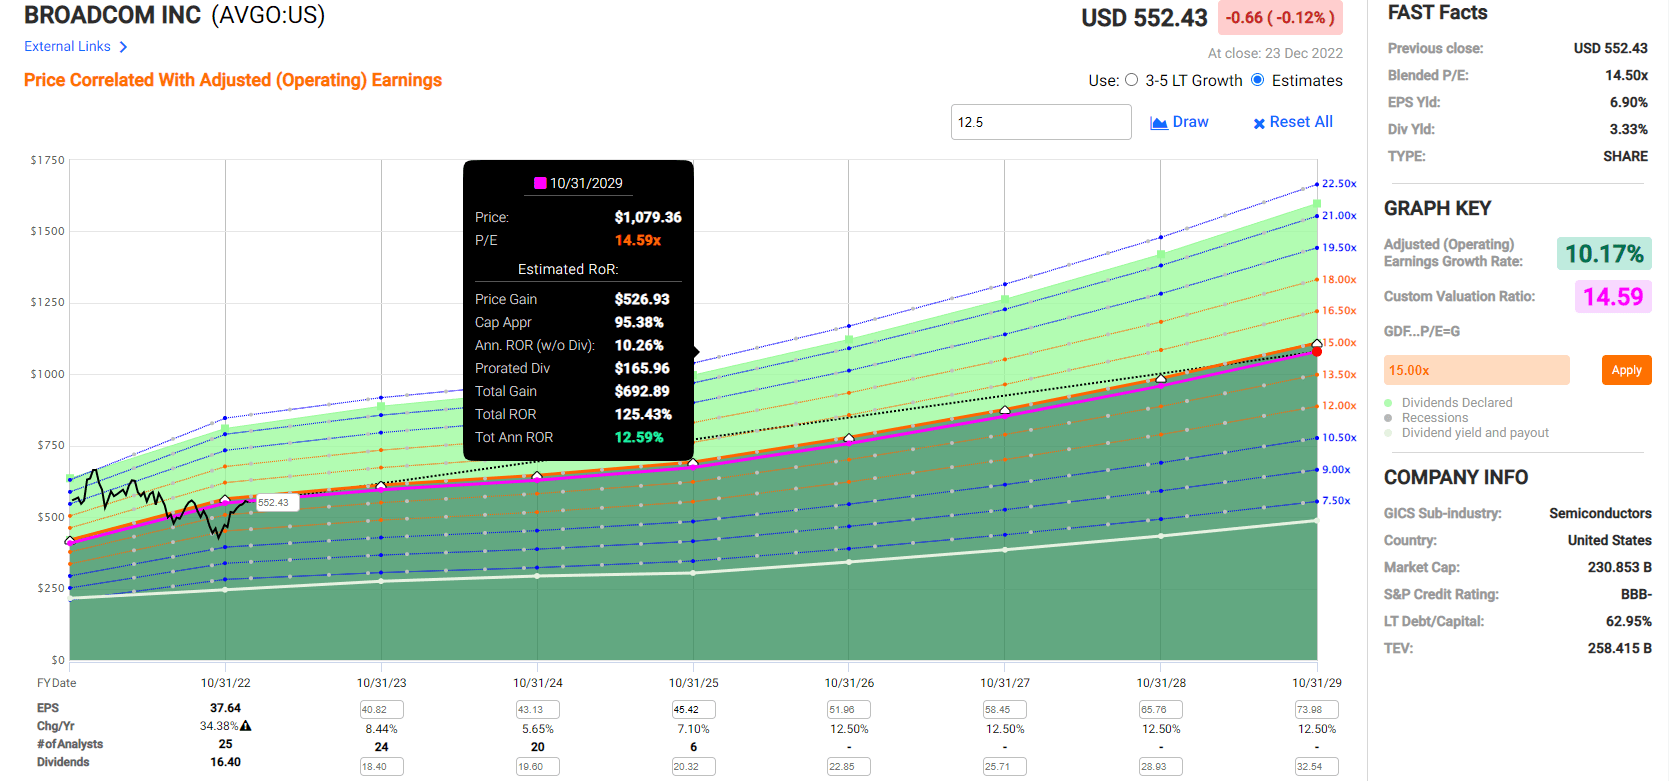Click the 12.5 growth rate input field
1669x781 pixels.
tap(1041, 122)
